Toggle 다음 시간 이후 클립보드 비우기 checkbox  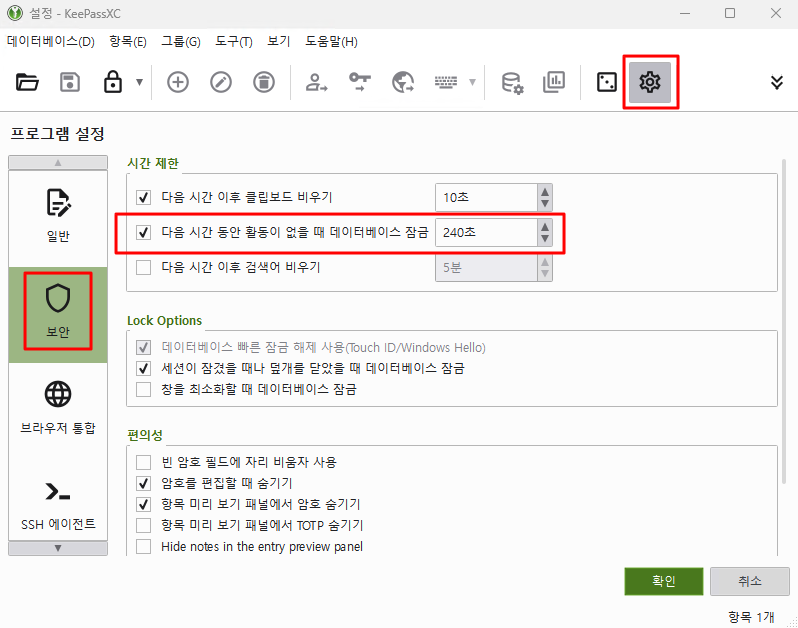click(143, 197)
